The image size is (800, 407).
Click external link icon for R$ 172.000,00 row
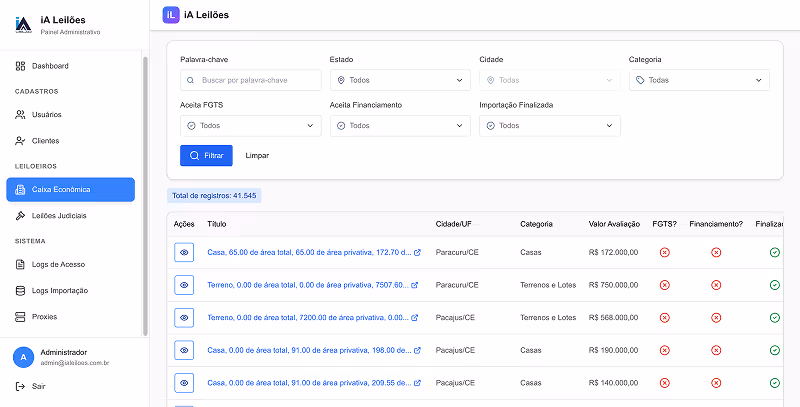[x=417, y=252]
